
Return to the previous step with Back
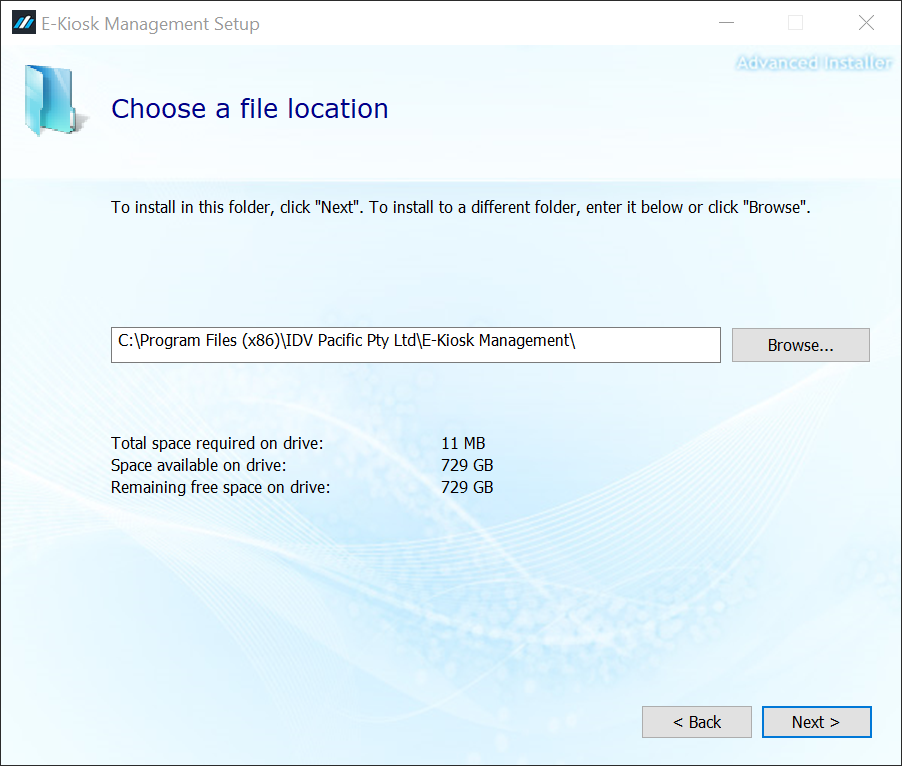pyautogui.click(x=697, y=722)
